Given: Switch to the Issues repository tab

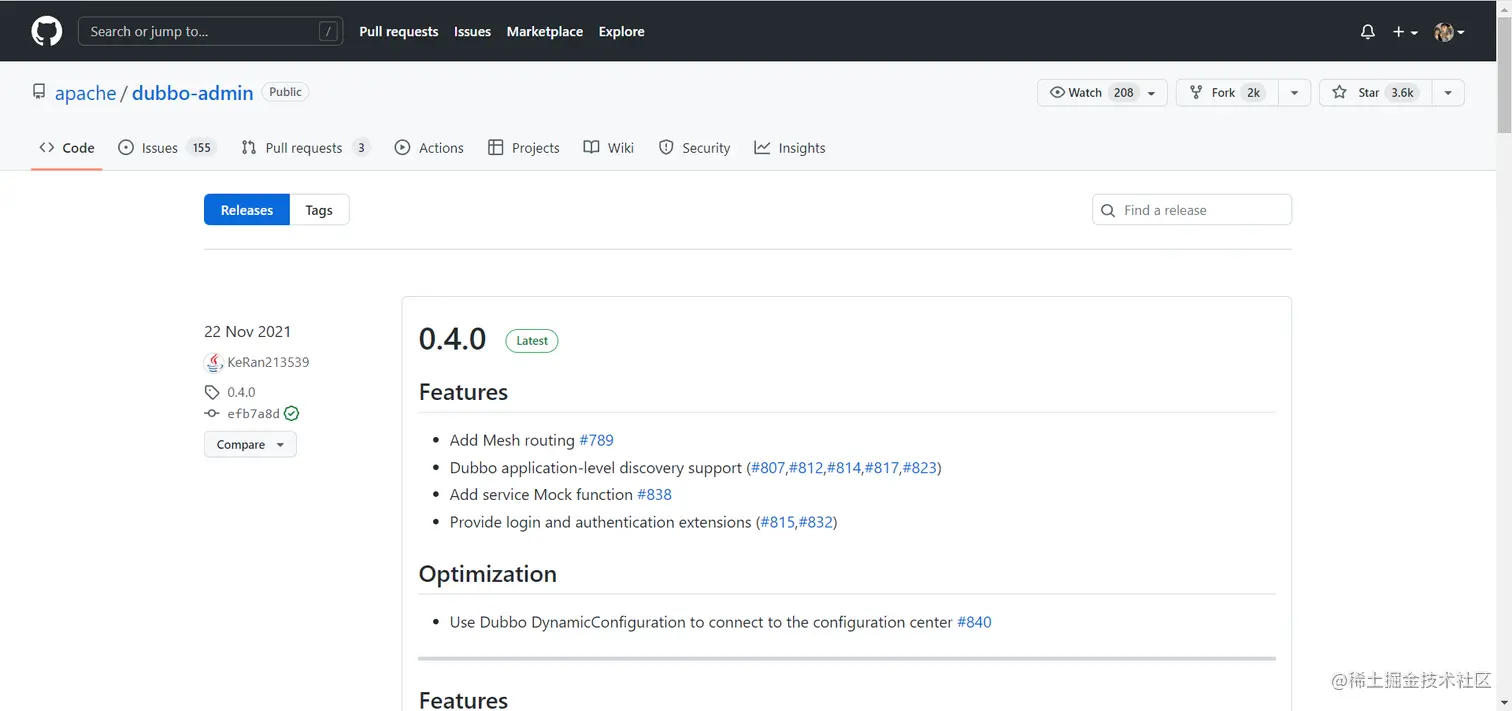Looking at the screenshot, I should (166, 148).
